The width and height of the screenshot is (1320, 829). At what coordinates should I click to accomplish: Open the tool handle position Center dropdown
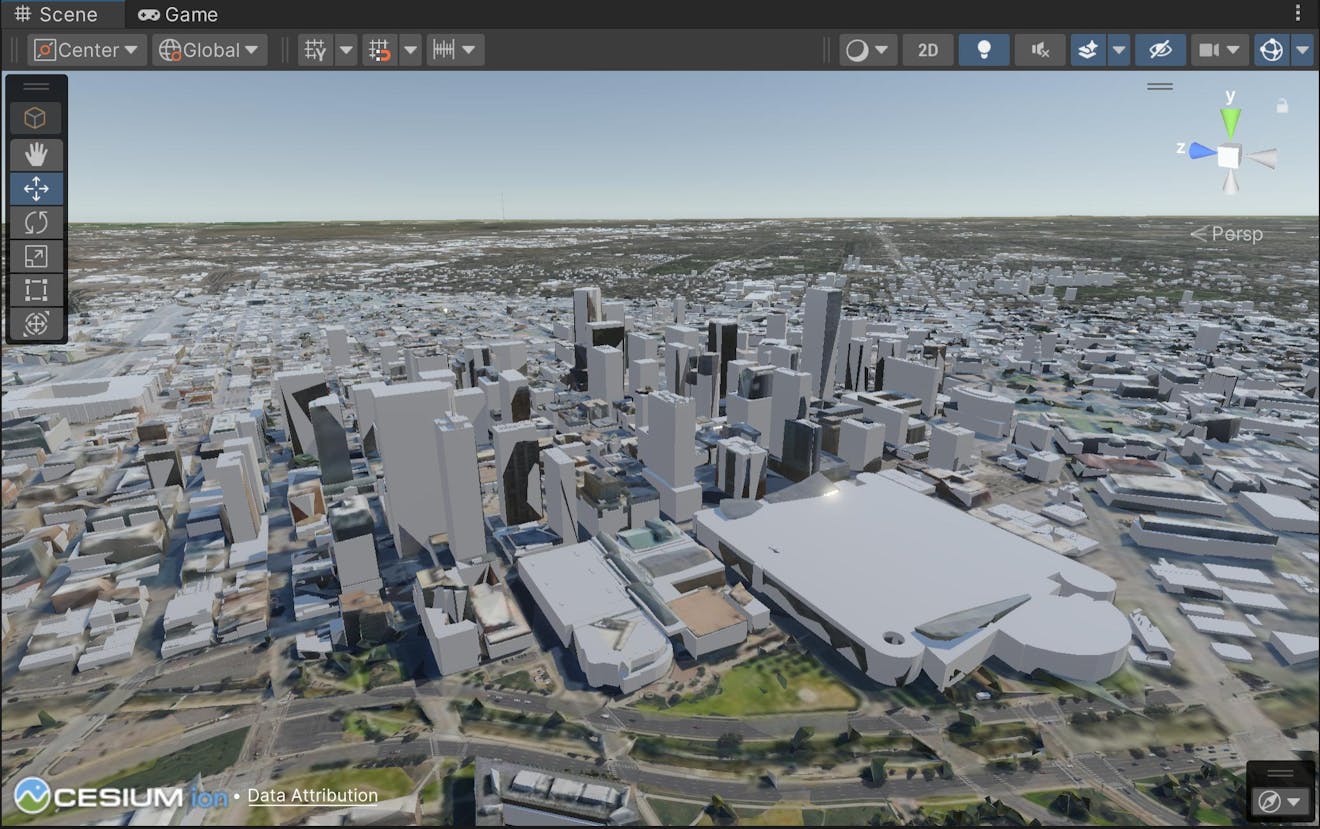click(x=86, y=49)
